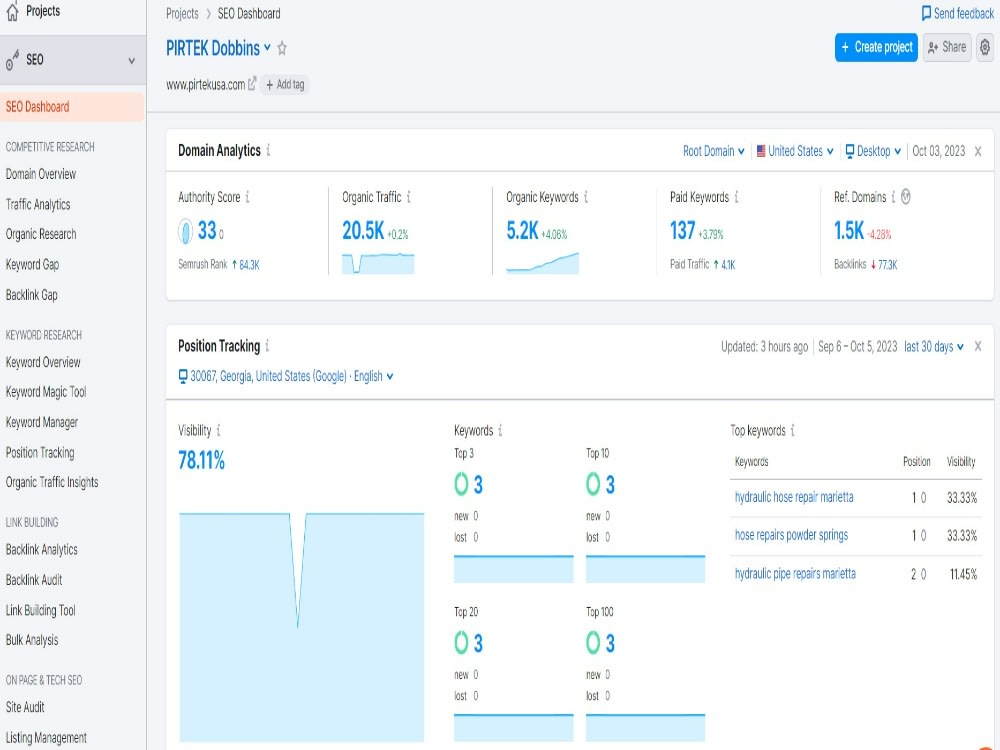The width and height of the screenshot is (1000, 750).
Task: Open Domain Overview from sidebar
Action: [41, 173]
